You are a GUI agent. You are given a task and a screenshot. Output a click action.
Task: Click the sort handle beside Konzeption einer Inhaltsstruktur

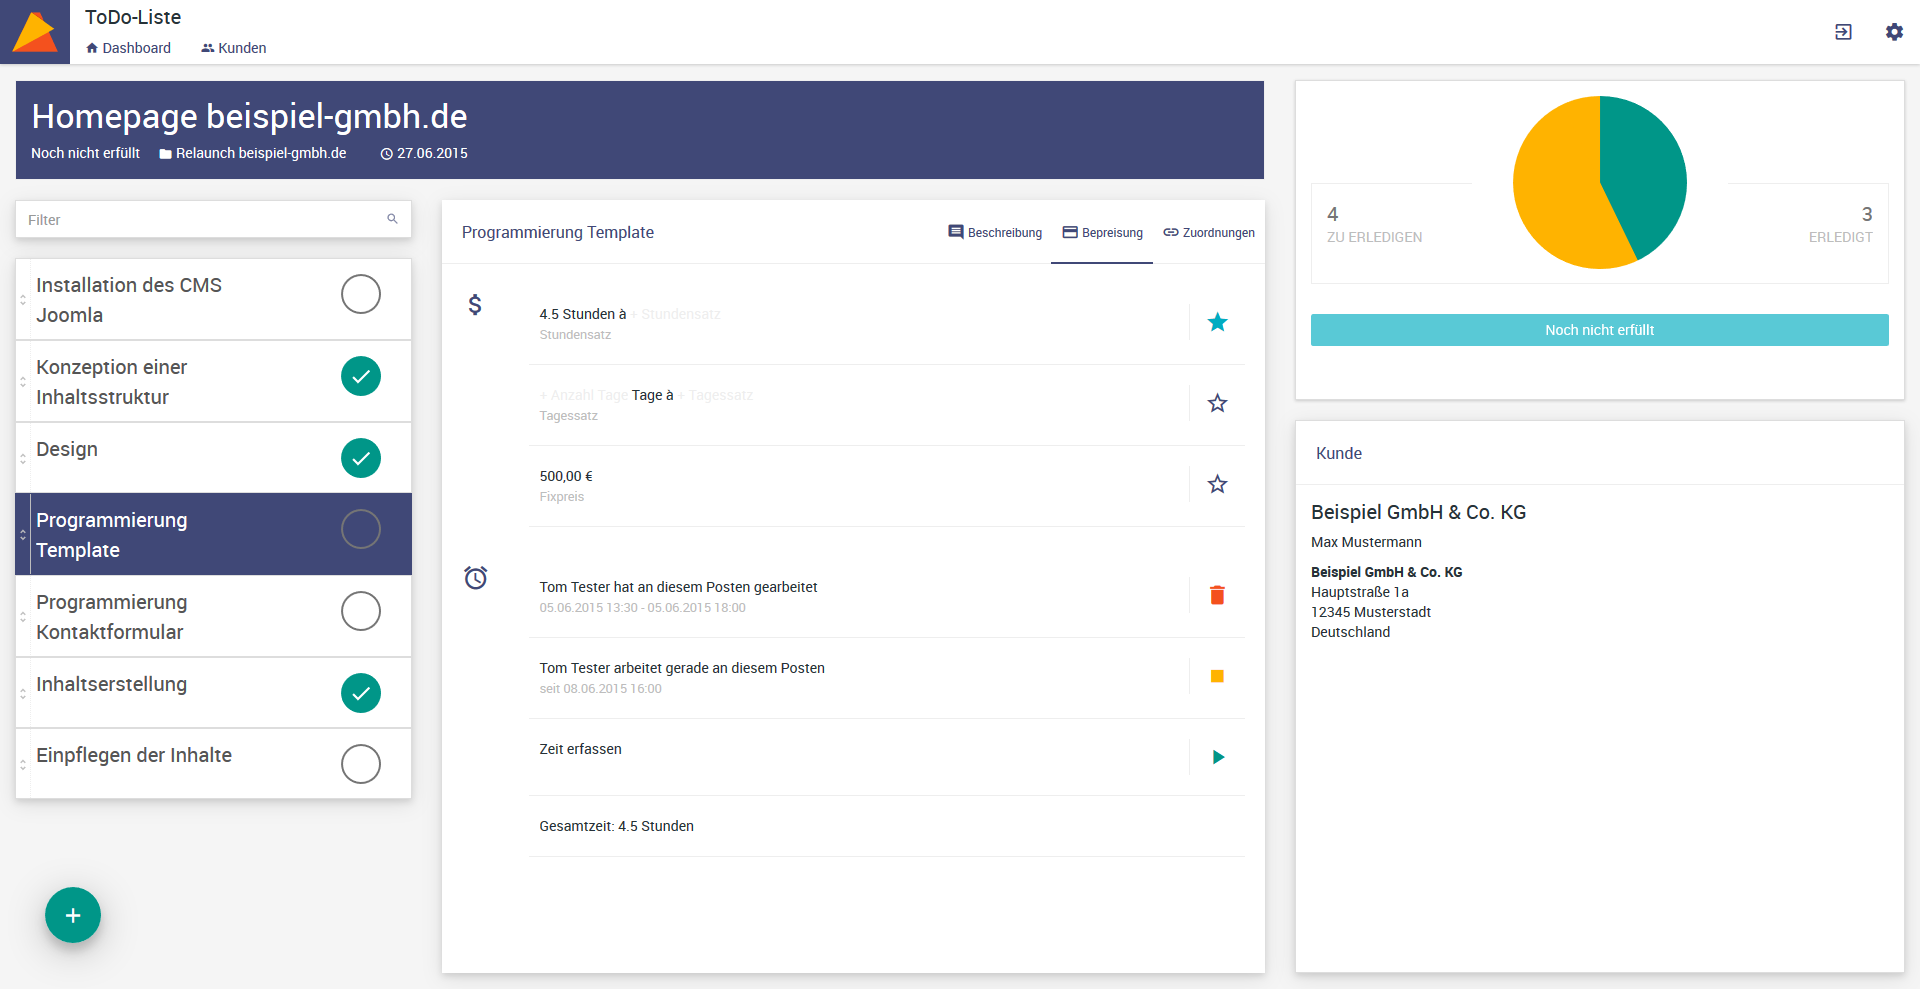[x=23, y=382]
